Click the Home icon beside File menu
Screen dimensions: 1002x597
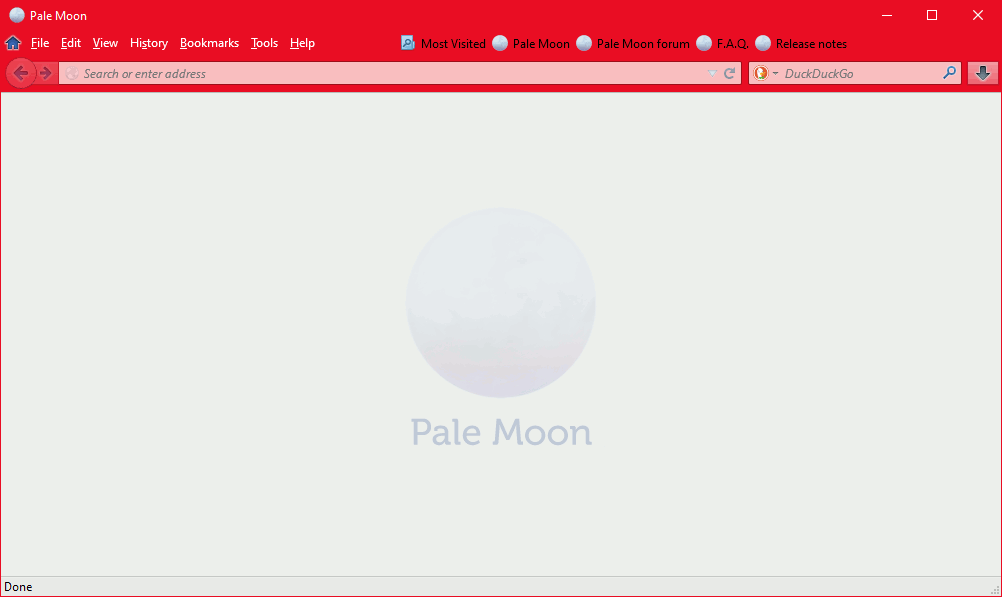13,43
